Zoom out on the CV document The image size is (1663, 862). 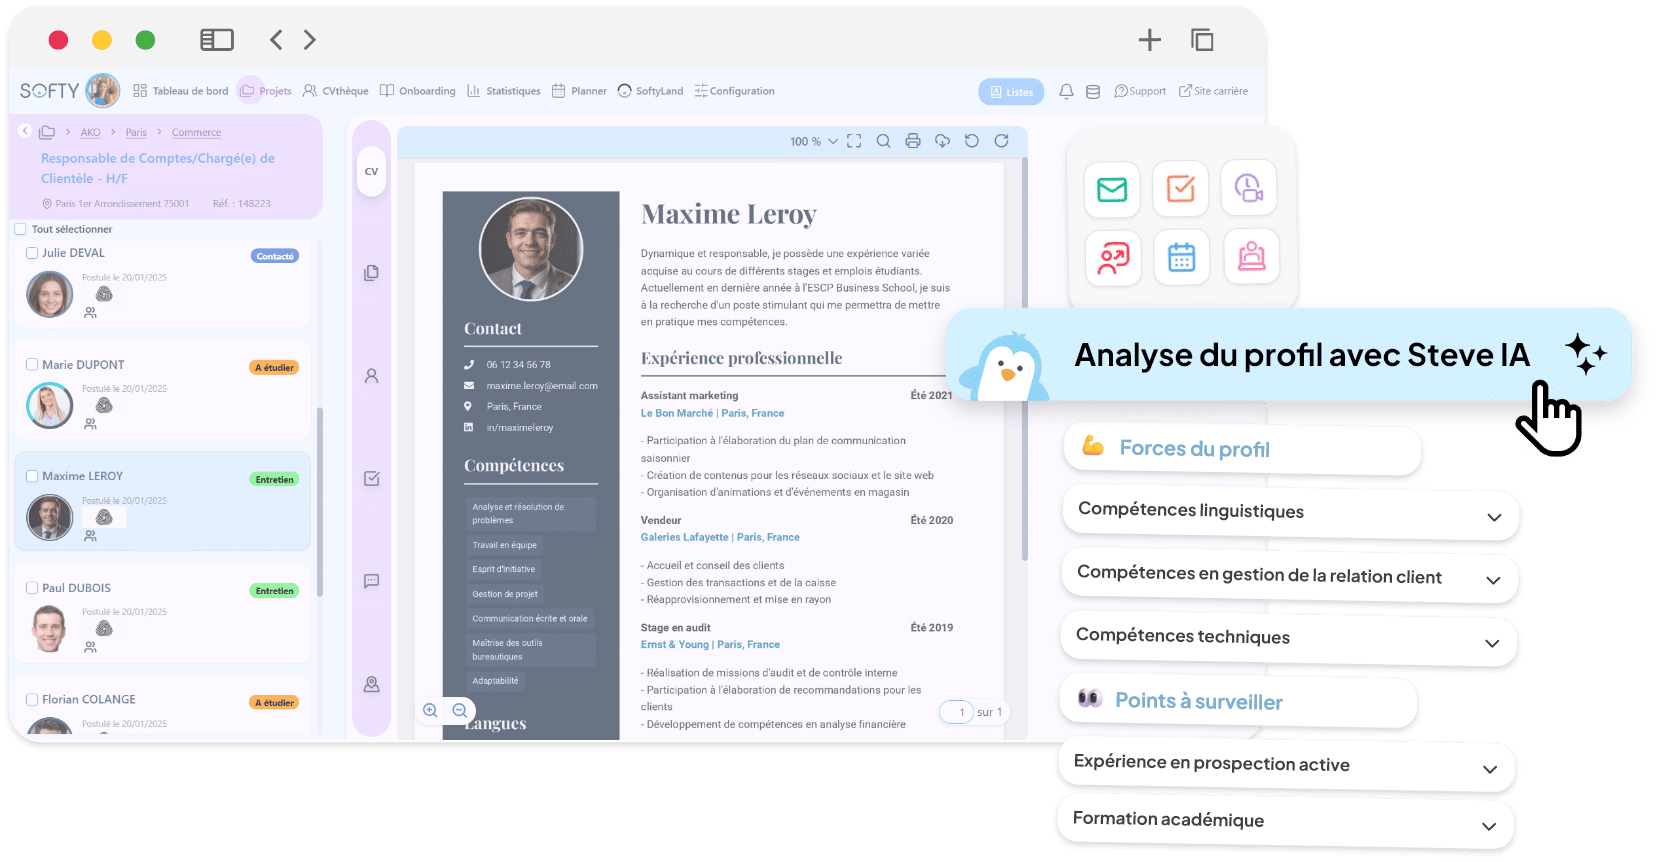click(460, 710)
